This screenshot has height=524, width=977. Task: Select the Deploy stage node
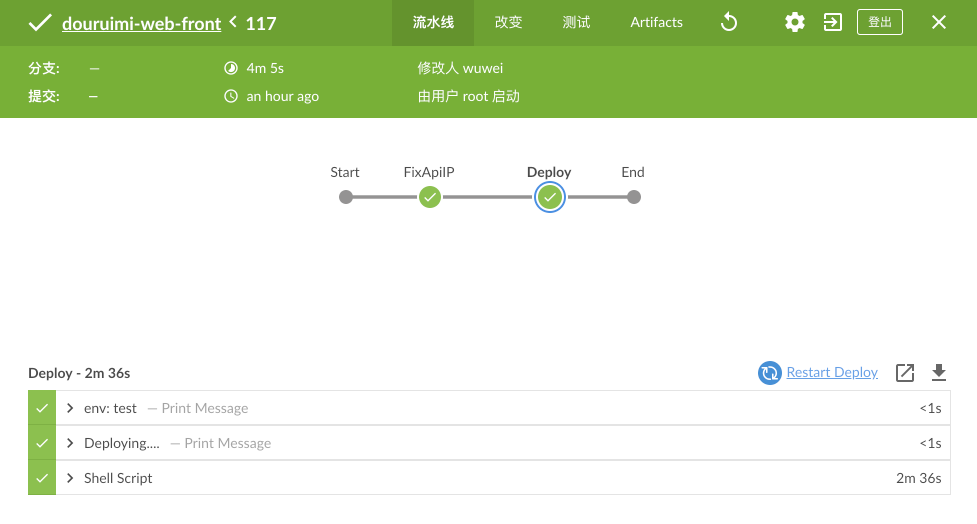(550, 197)
